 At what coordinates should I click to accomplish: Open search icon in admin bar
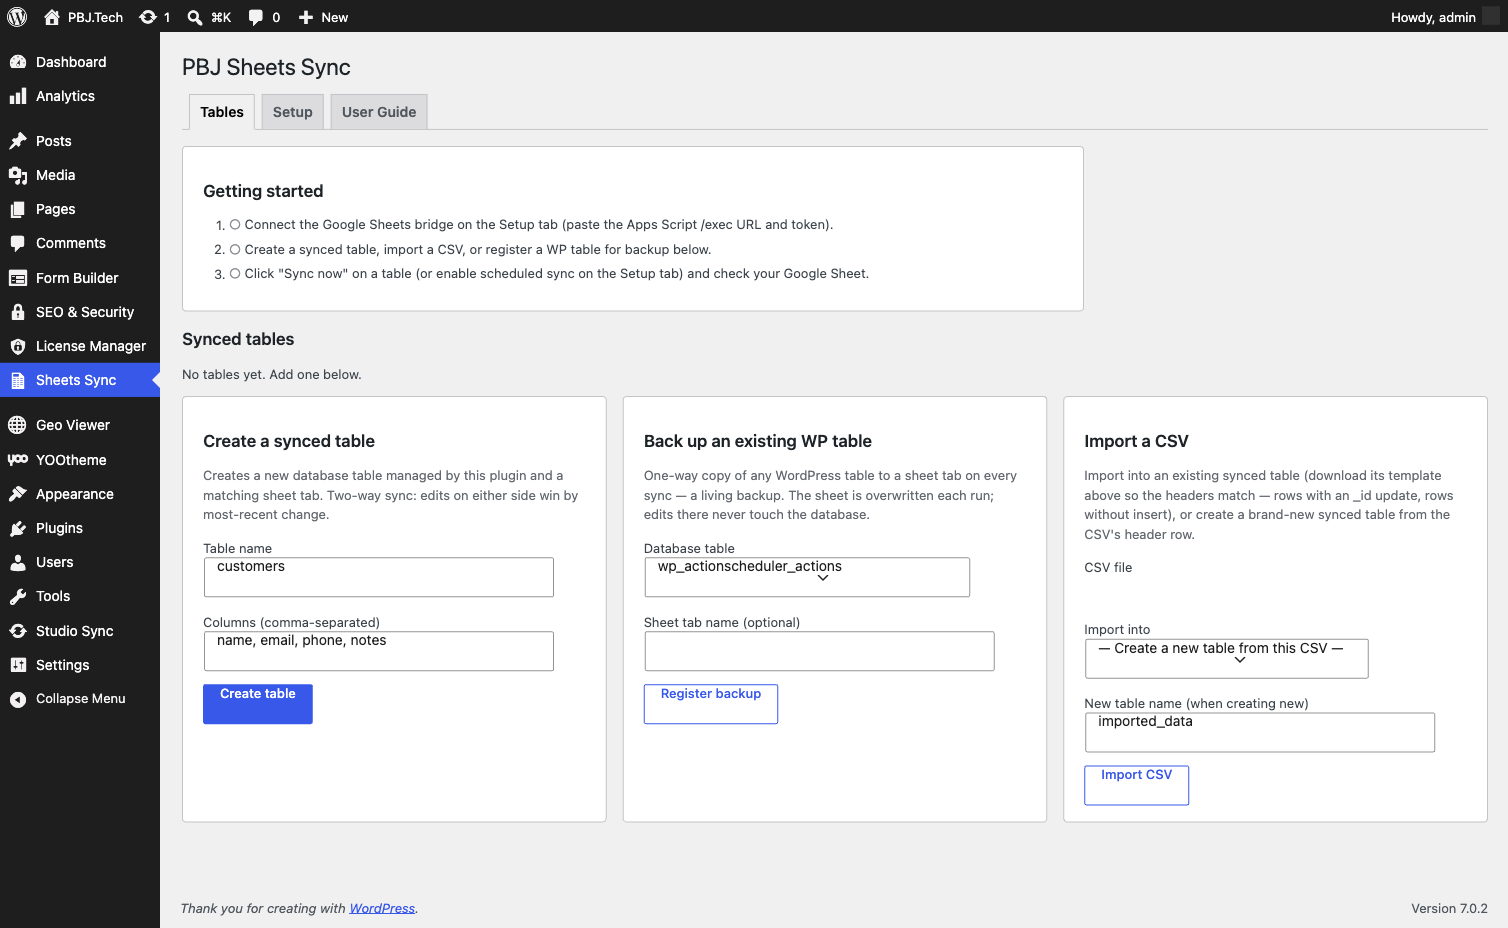(x=195, y=17)
